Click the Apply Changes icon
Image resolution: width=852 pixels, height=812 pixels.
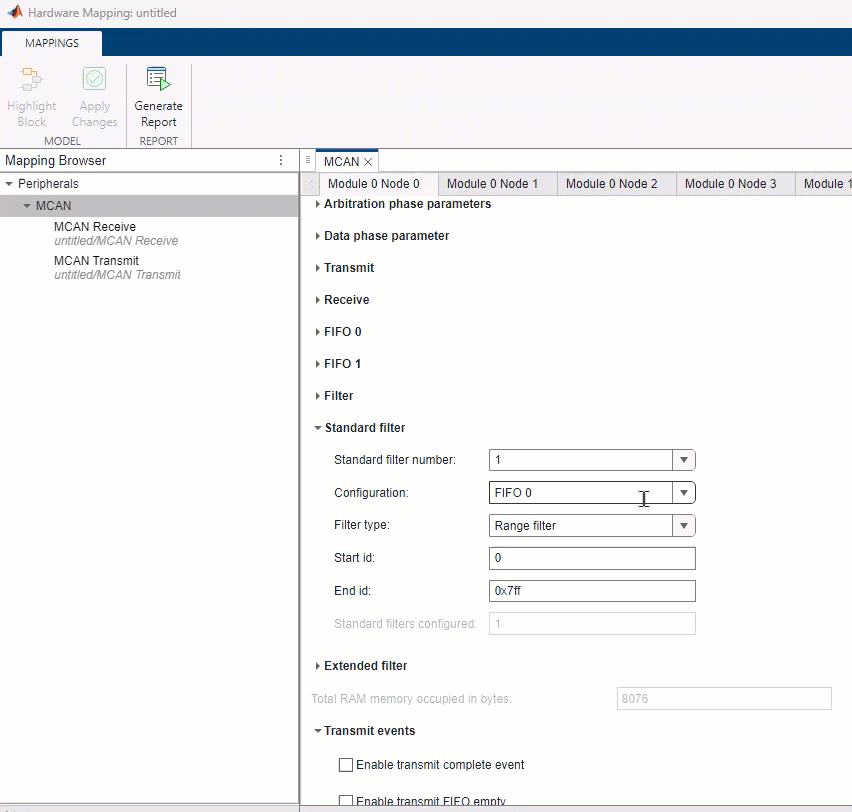click(x=94, y=95)
